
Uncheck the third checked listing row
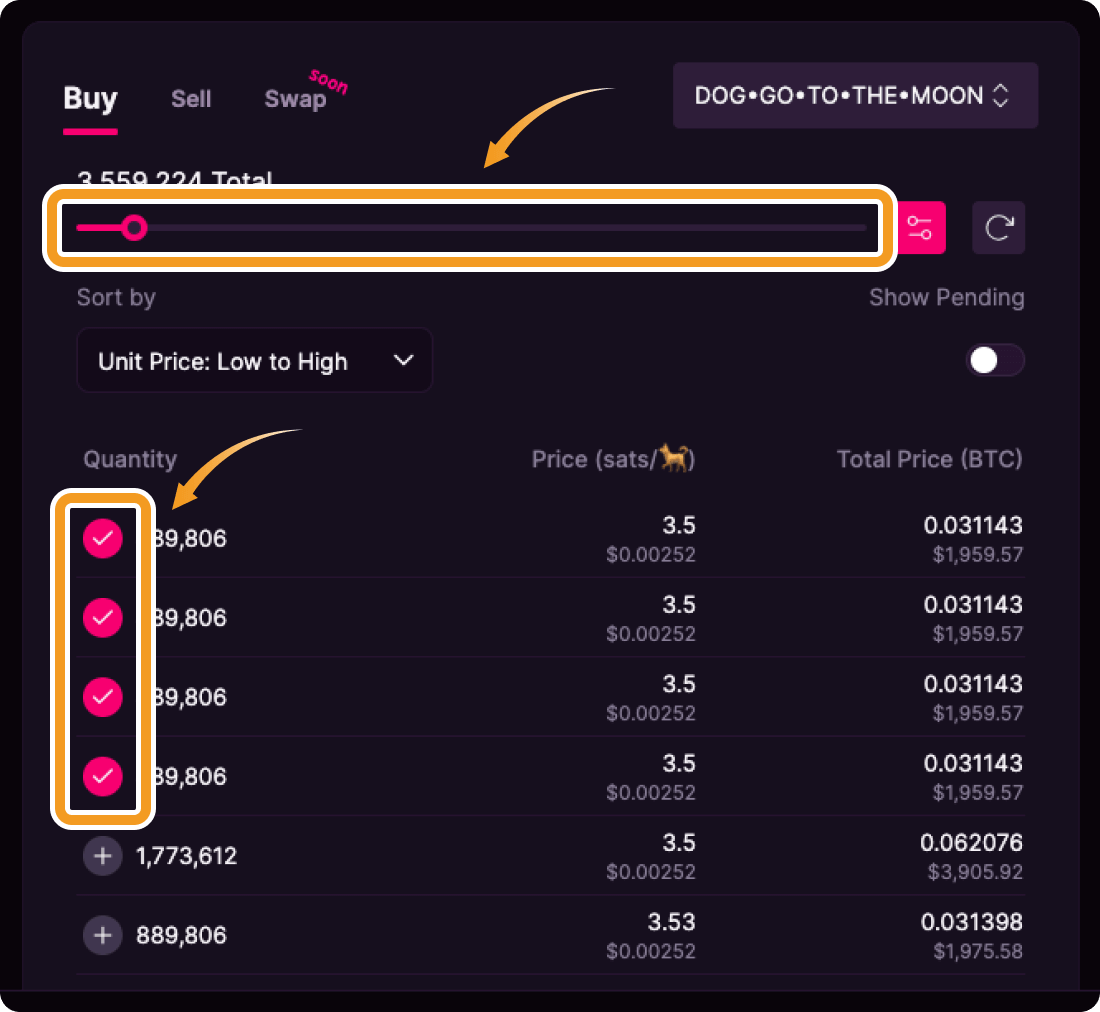pos(102,697)
